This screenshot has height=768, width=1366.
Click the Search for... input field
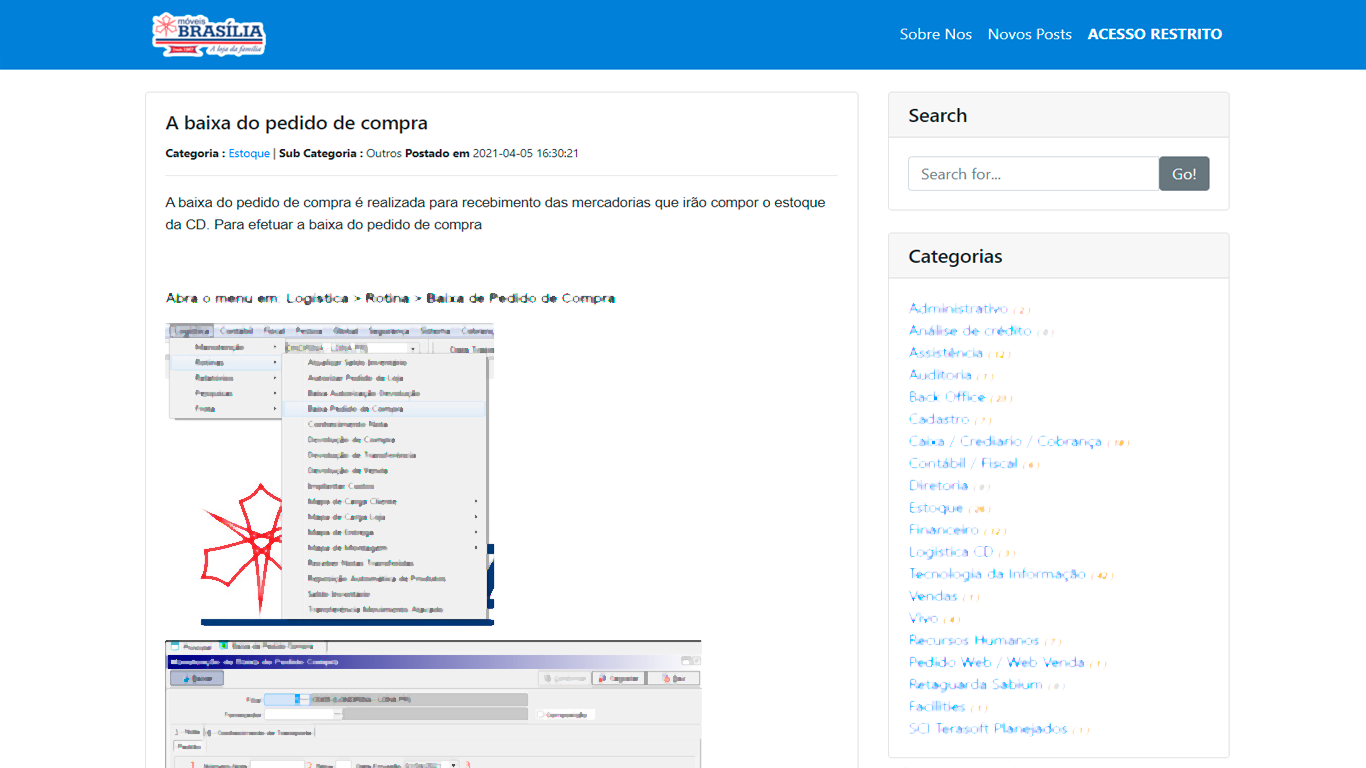[x=1033, y=174]
